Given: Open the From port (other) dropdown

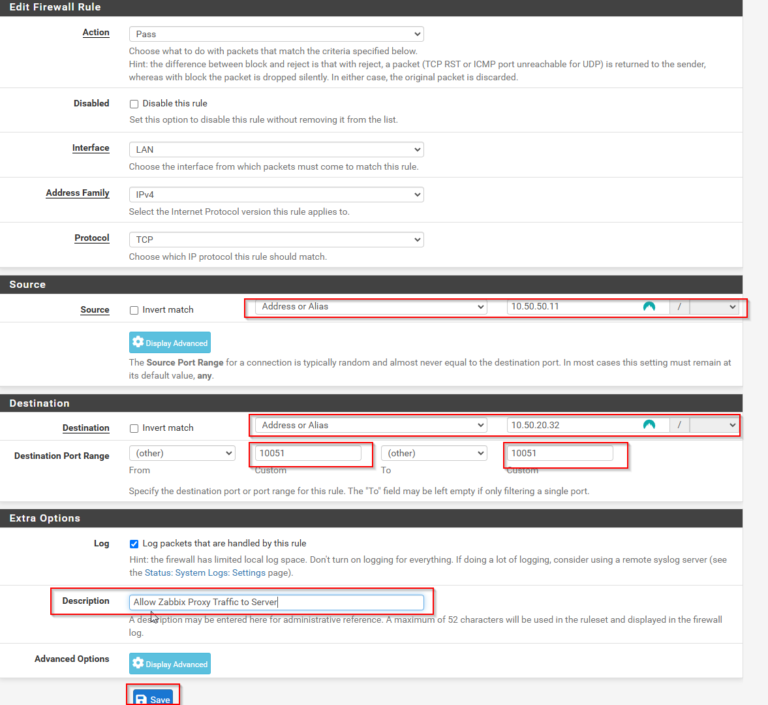Looking at the screenshot, I should pos(182,453).
